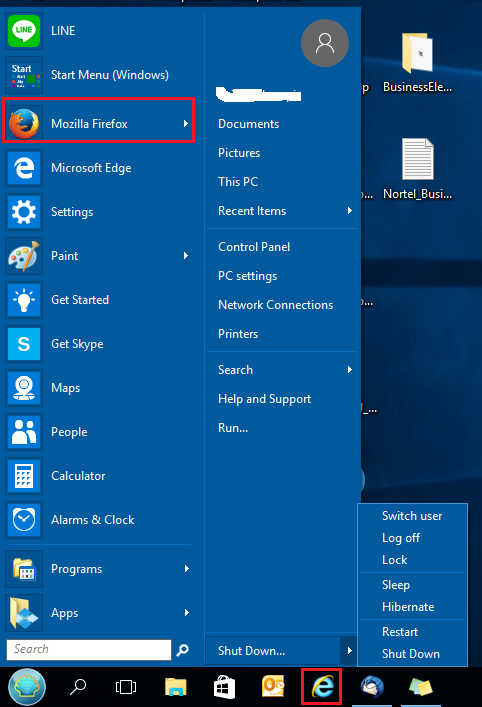Open People app icon
This screenshot has width=482, height=707.
pyautogui.click(x=24, y=432)
